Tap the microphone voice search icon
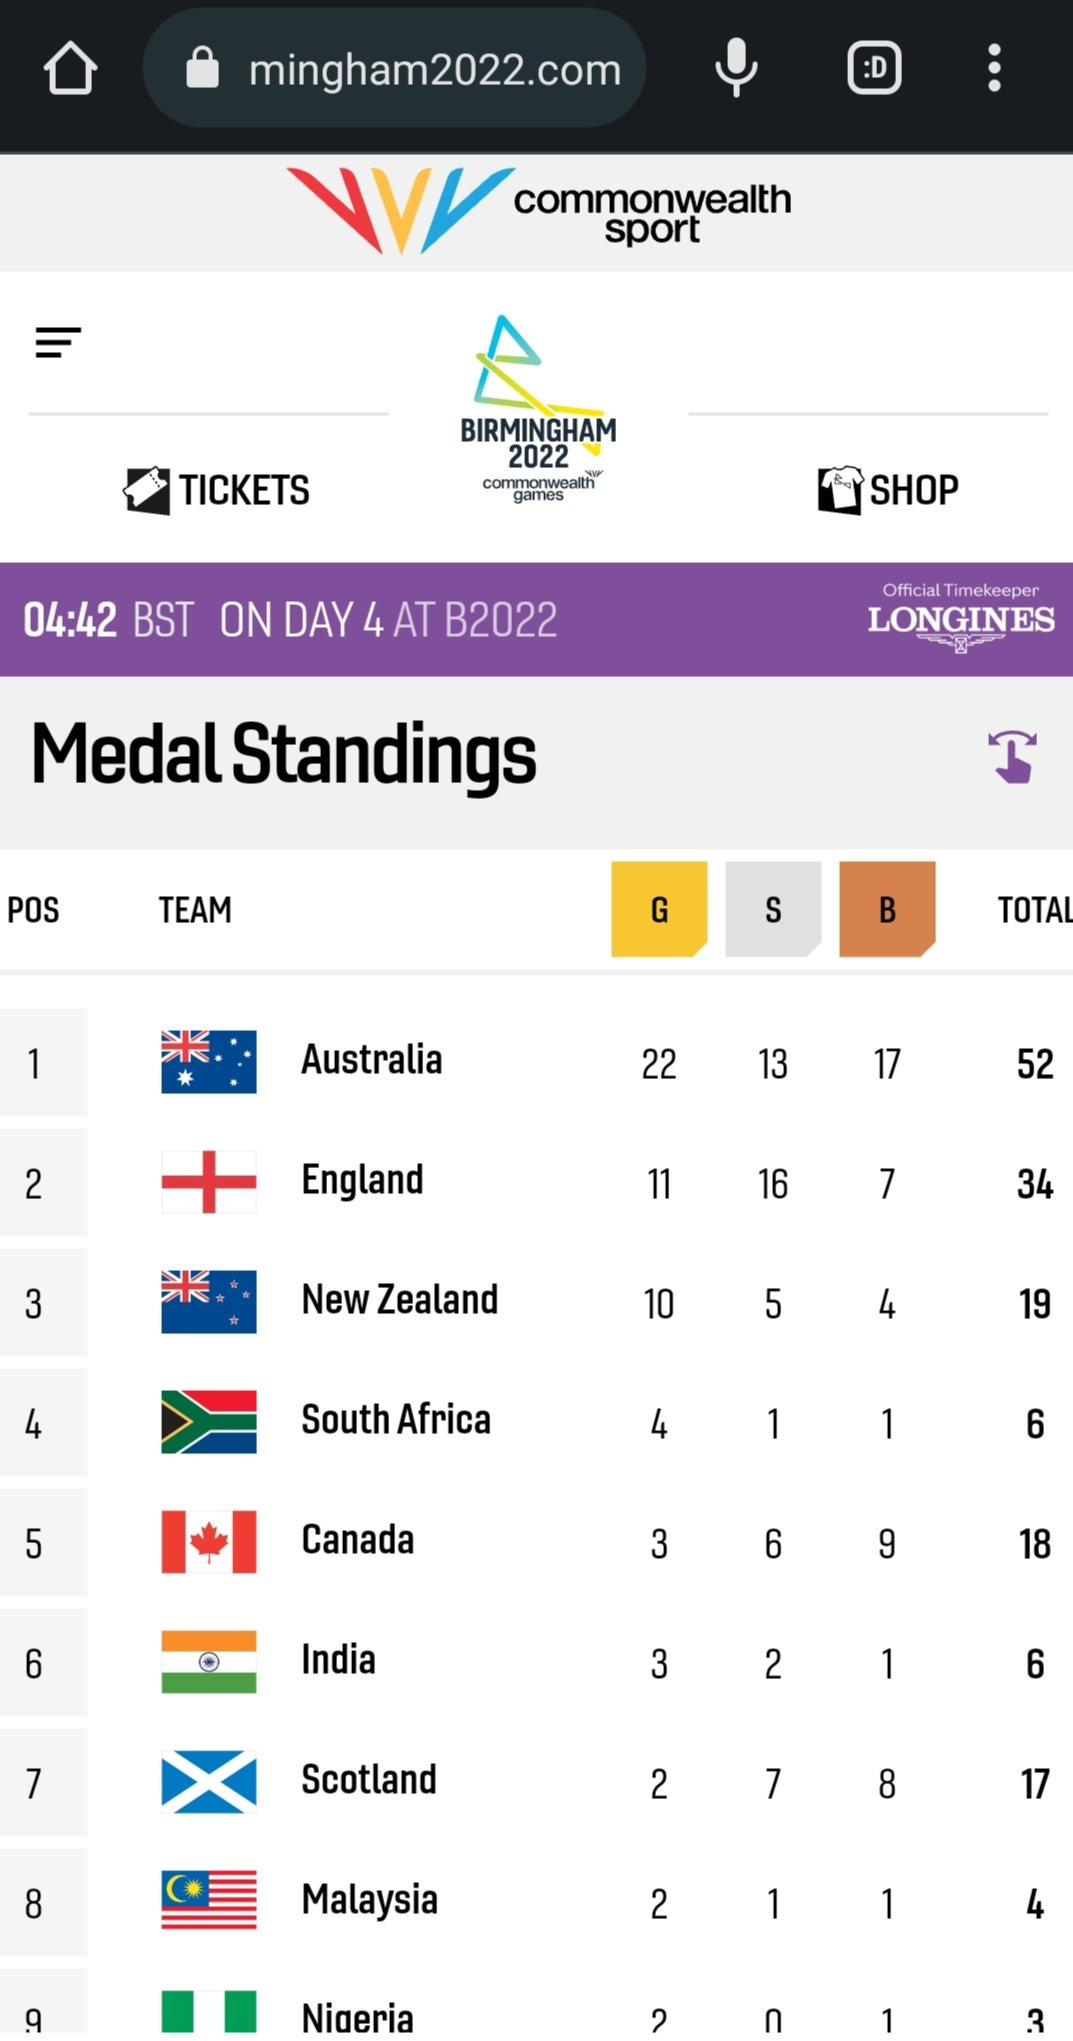The image size is (1073, 2041). pyautogui.click(x=736, y=69)
